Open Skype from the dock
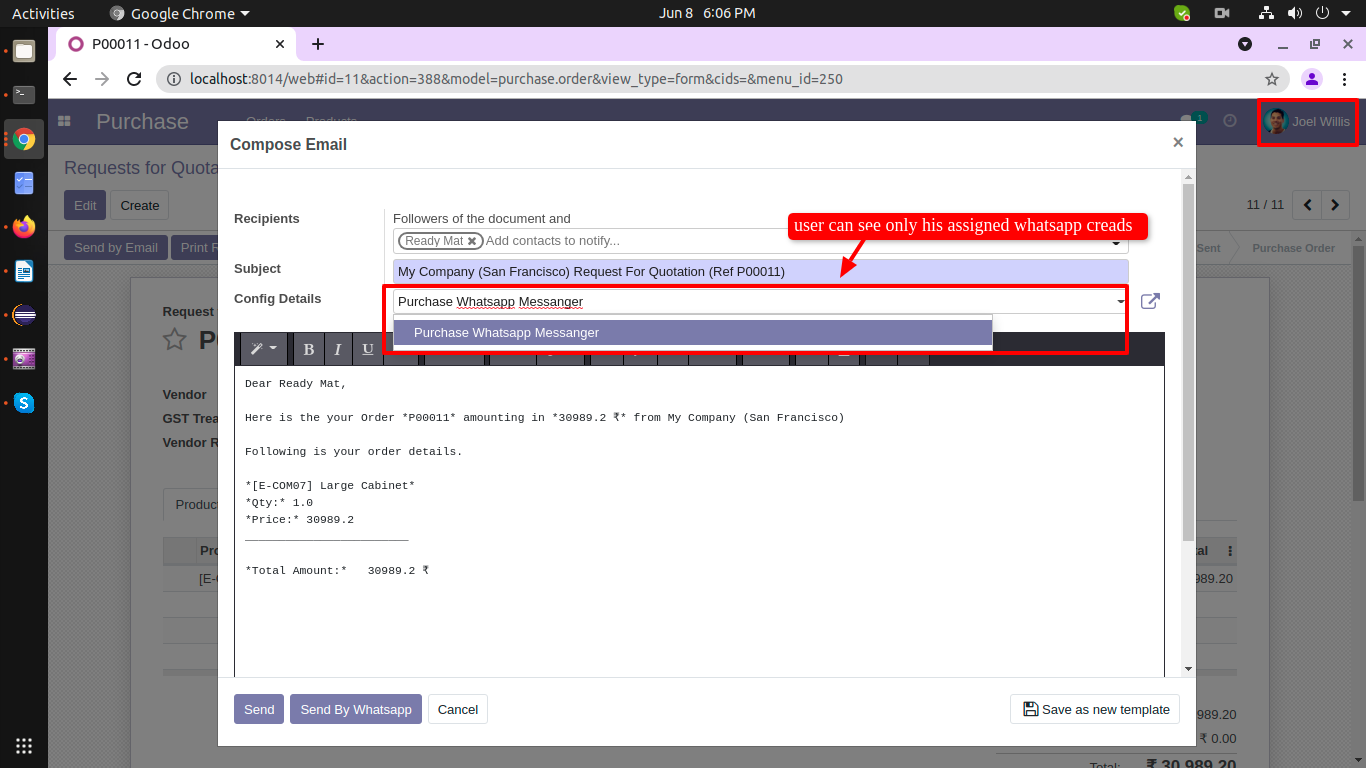 24,403
